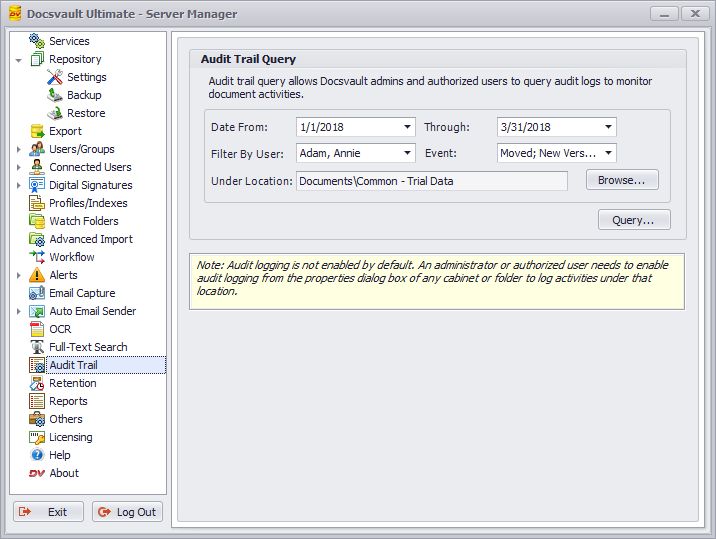Close the Server Manager window
Image resolution: width=716 pixels, height=539 pixels.
tap(695, 14)
